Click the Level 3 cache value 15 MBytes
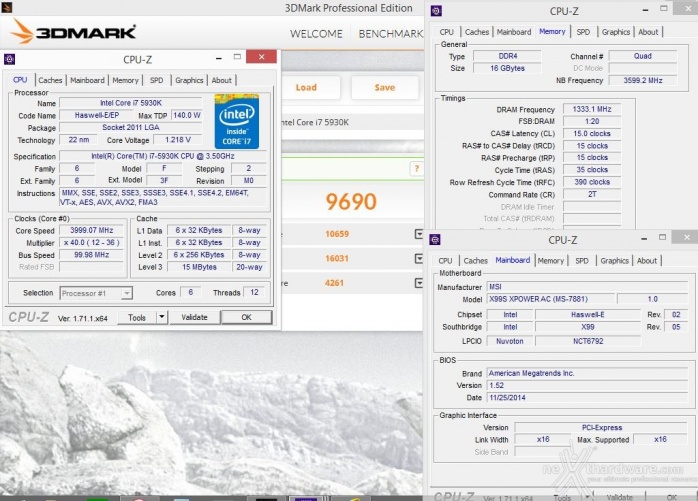Image resolution: width=698 pixels, height=501 pixels. pos(199,267)
